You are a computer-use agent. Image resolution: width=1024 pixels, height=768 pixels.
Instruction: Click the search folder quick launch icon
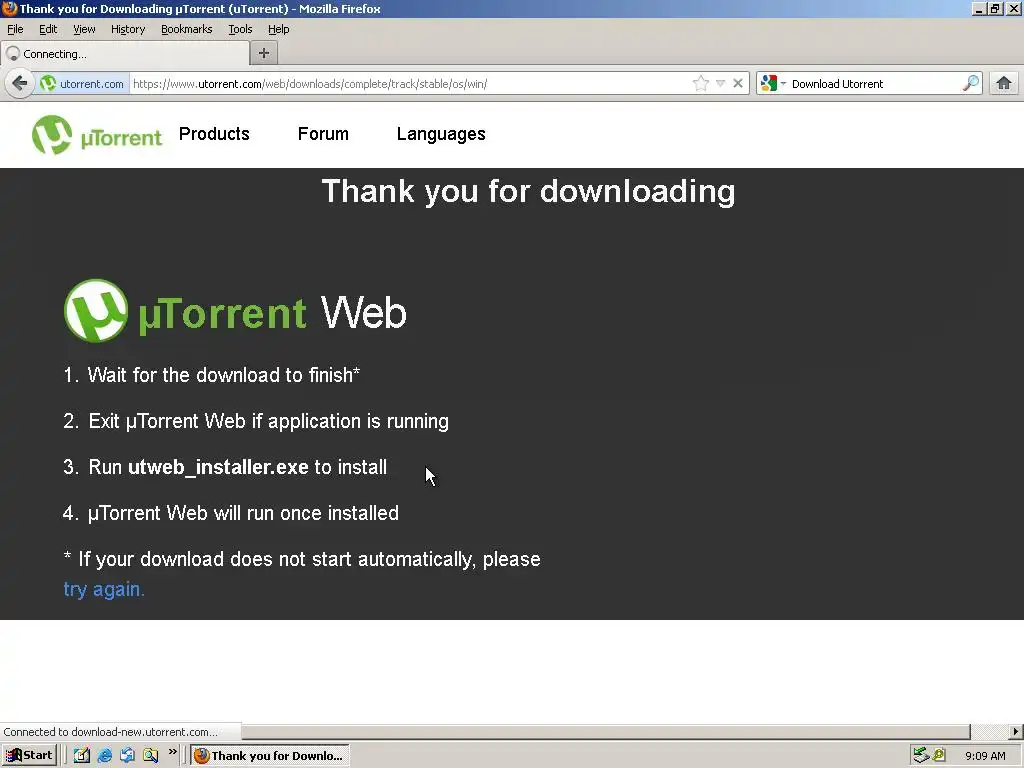point(150,756)
